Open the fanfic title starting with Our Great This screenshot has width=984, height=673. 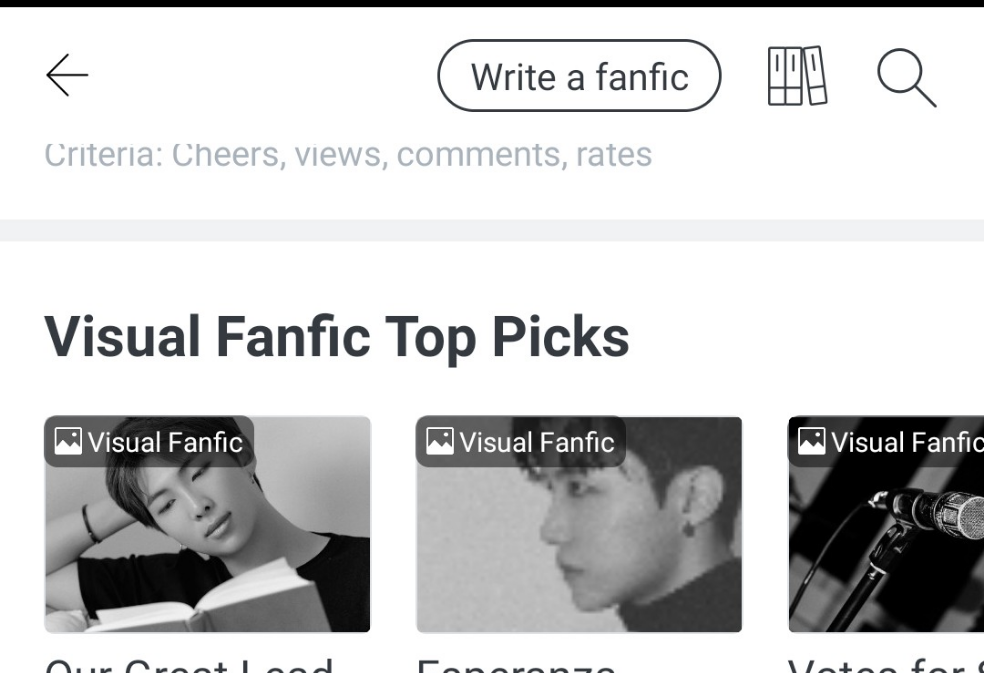190,664
